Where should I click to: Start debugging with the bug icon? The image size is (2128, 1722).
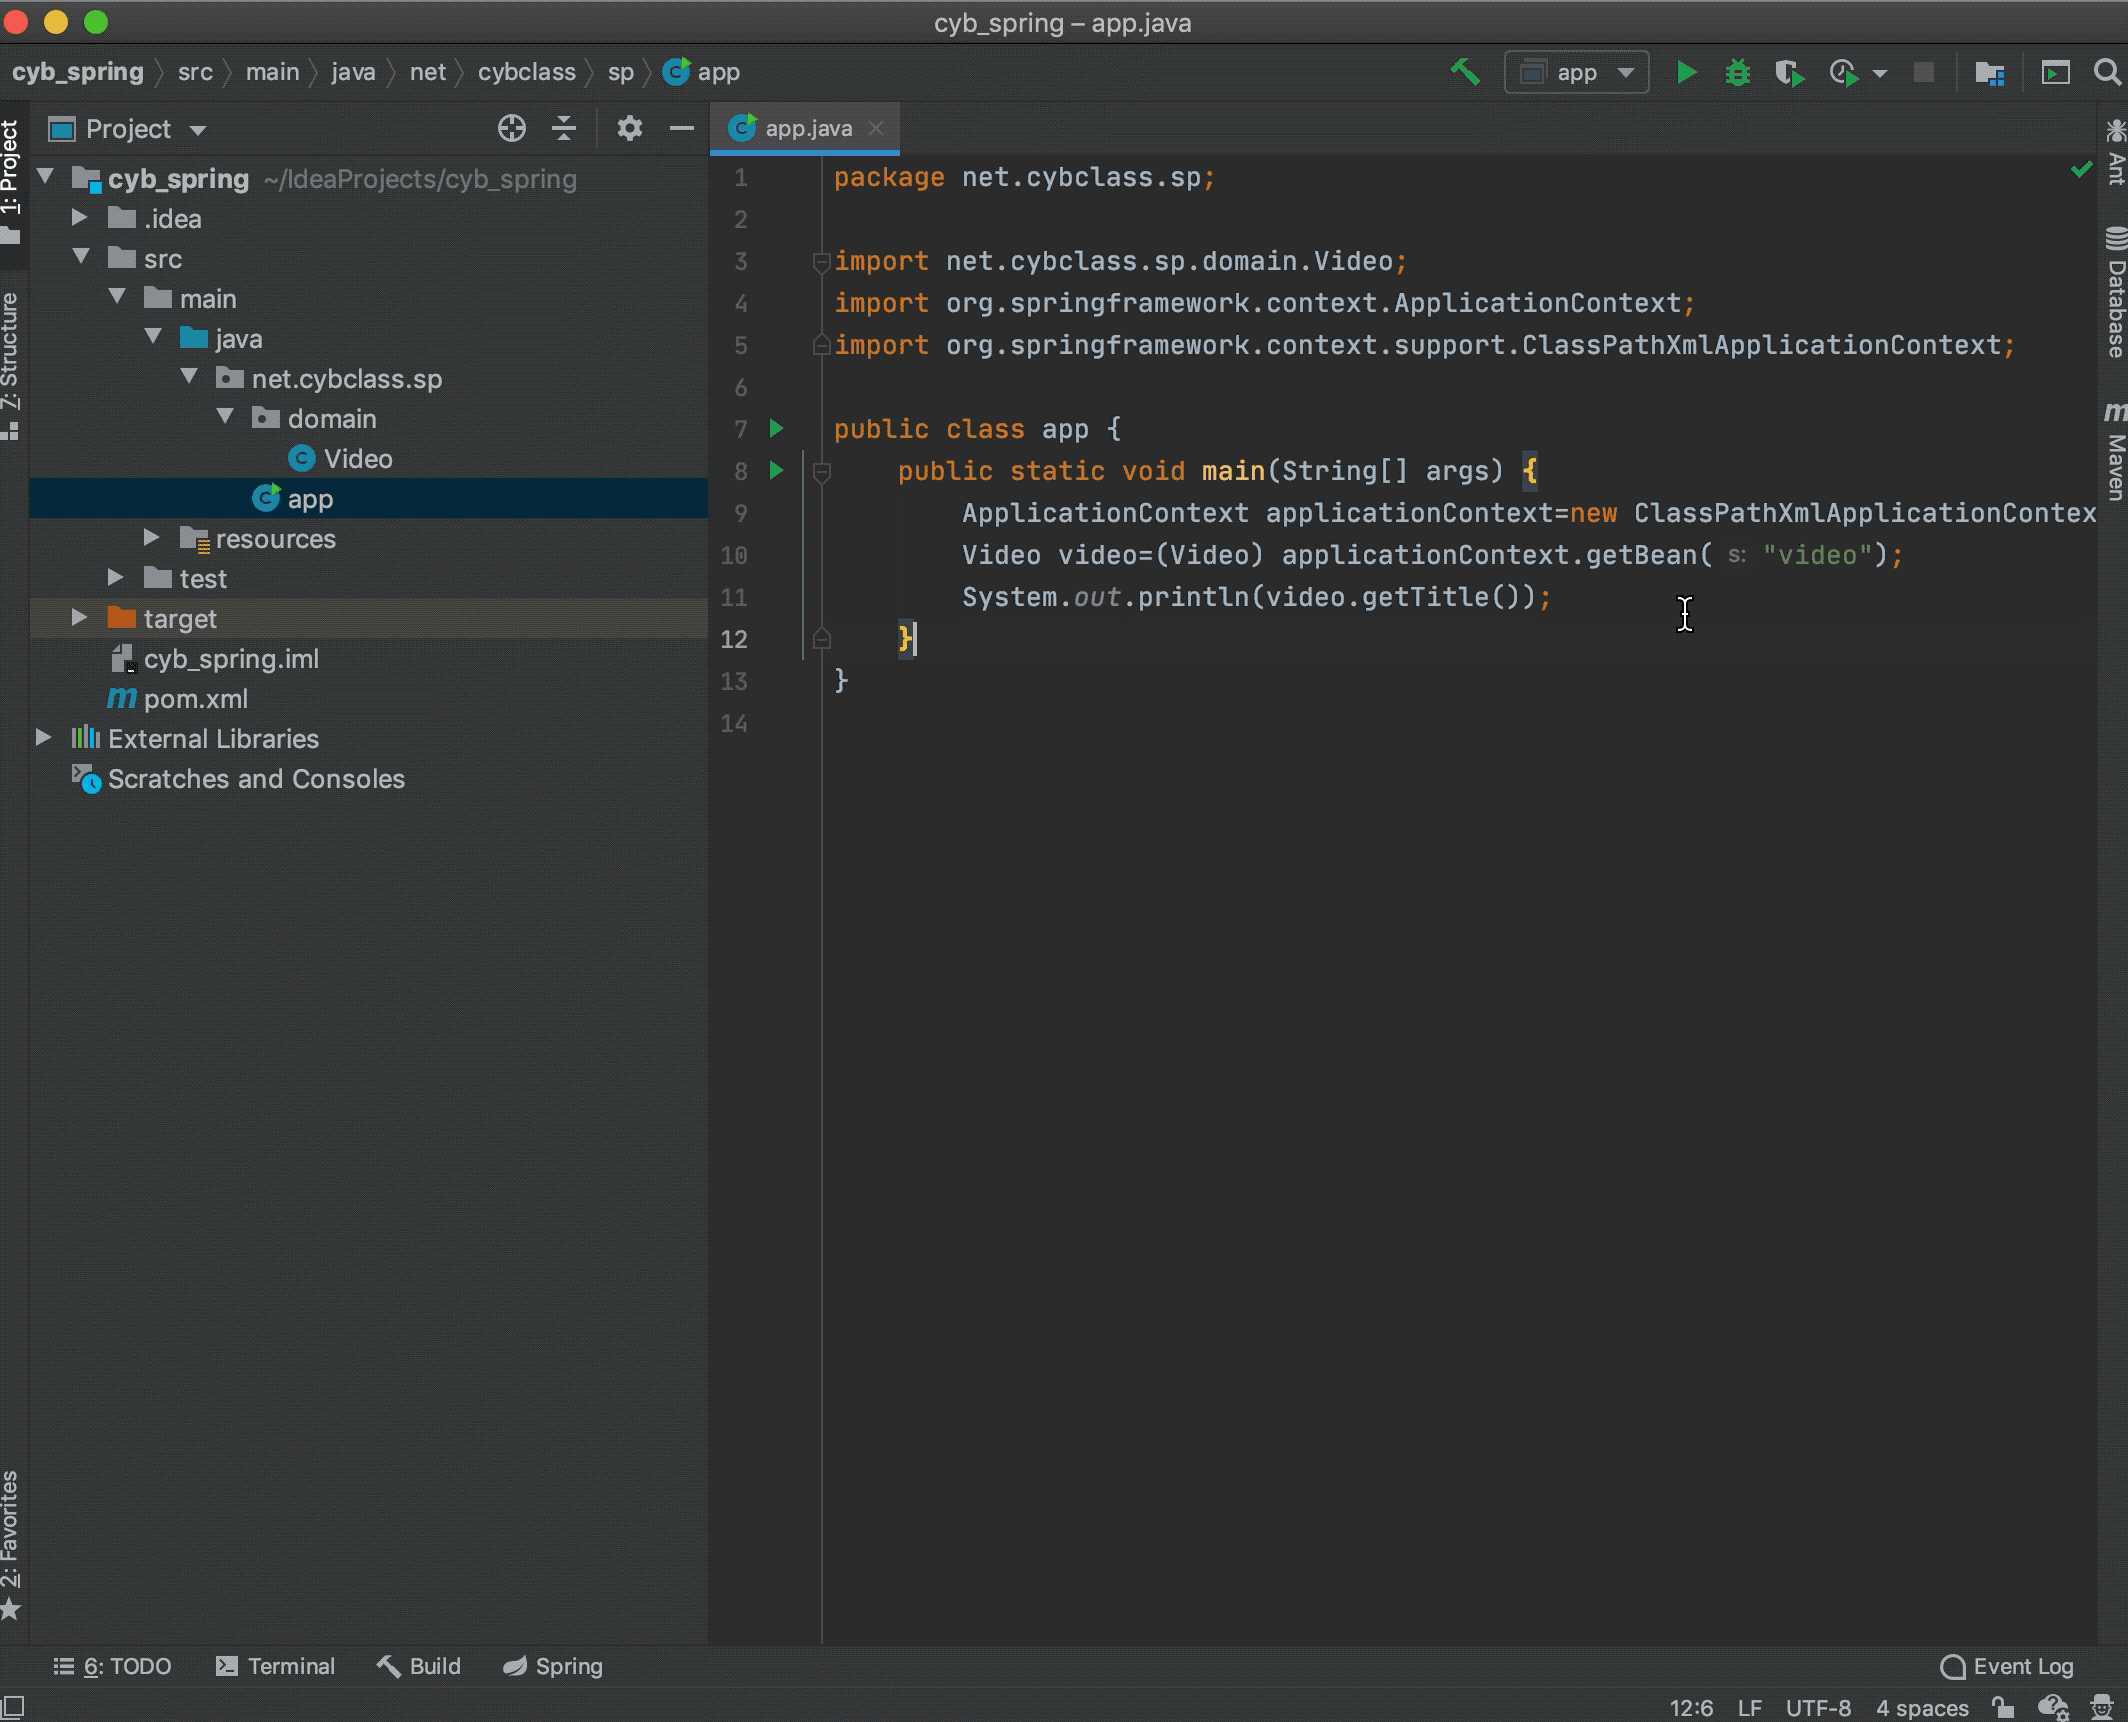coord(1738,72)
